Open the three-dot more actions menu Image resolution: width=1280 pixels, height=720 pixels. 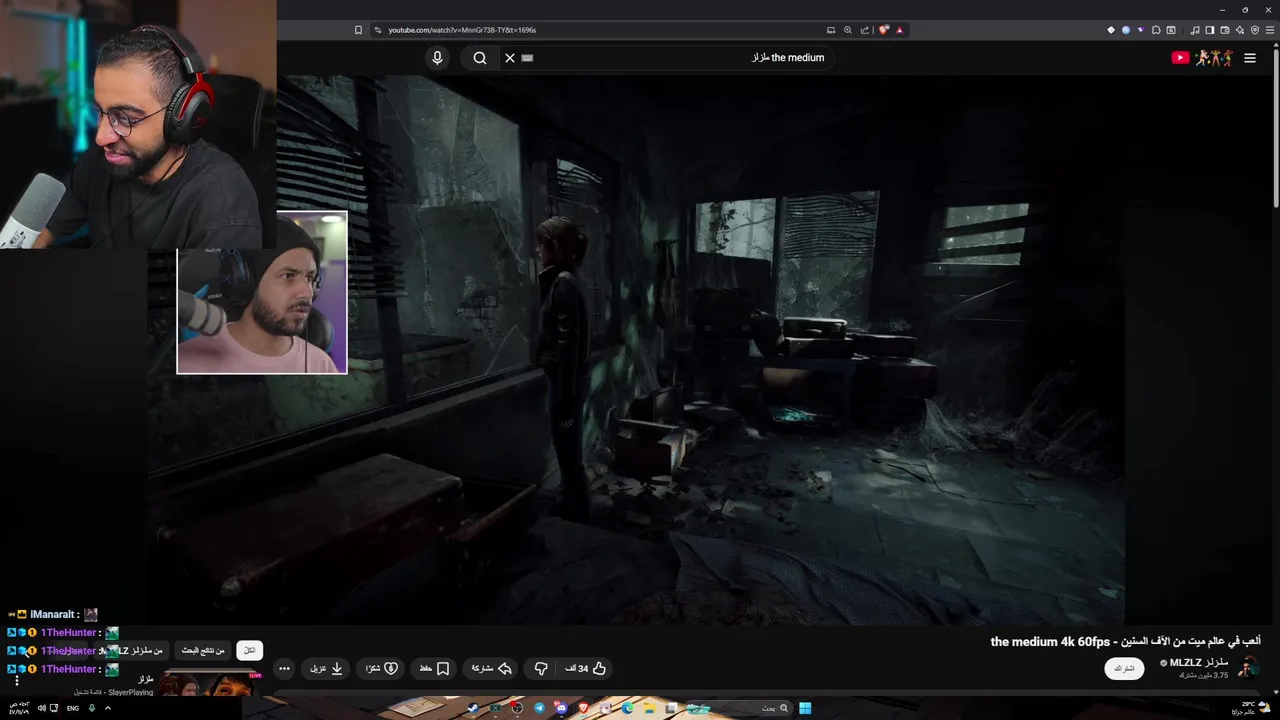pyautogui.click(x=284, y=669)
